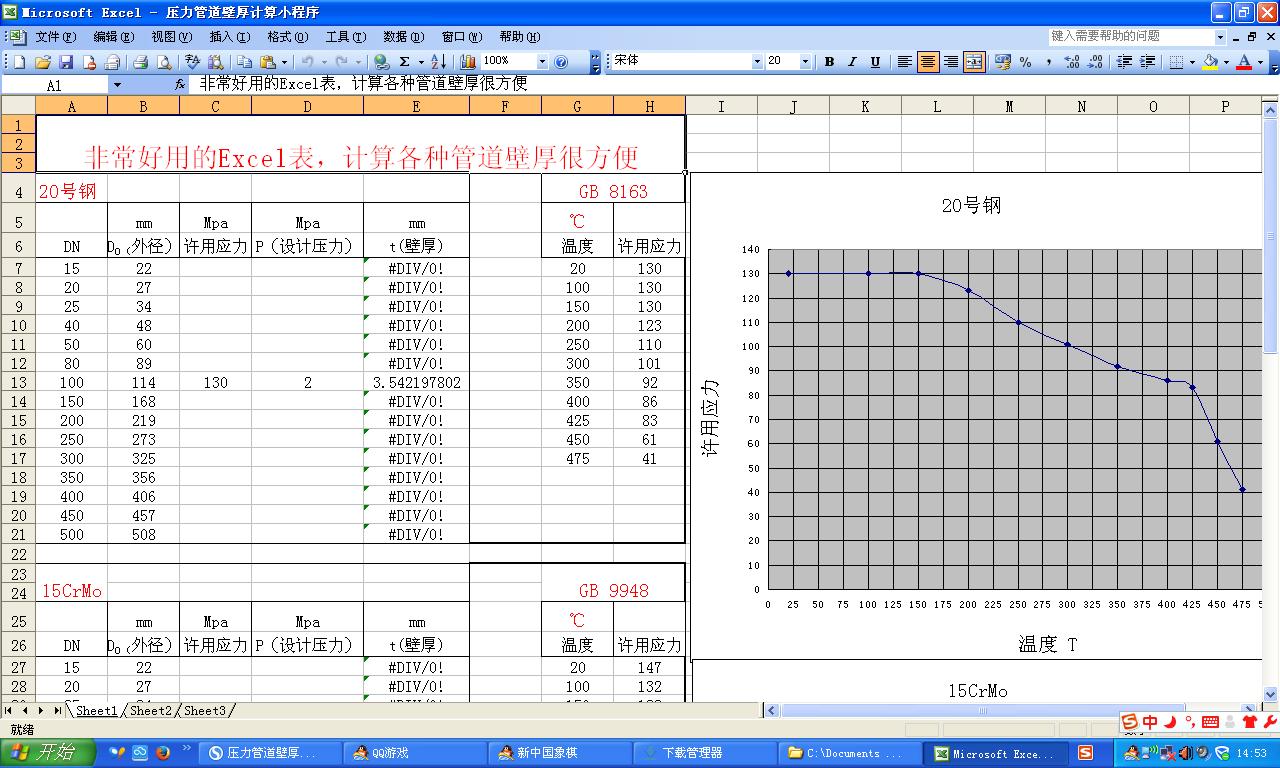The image size is (1280, 768).
Task: Select the cell containing 3.542197802
Action: click(x=417, y=383)
